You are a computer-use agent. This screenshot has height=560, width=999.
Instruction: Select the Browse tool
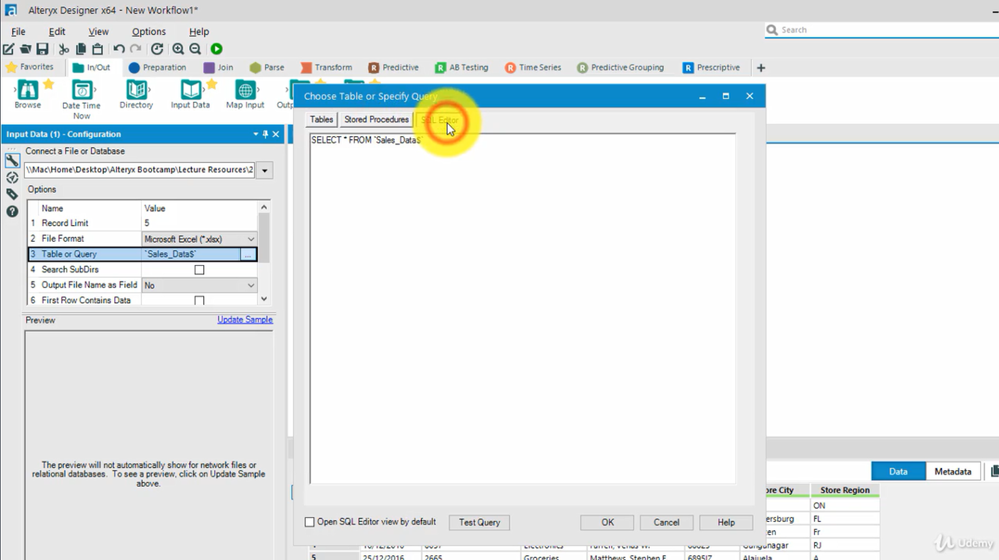(x=27, y=94)
